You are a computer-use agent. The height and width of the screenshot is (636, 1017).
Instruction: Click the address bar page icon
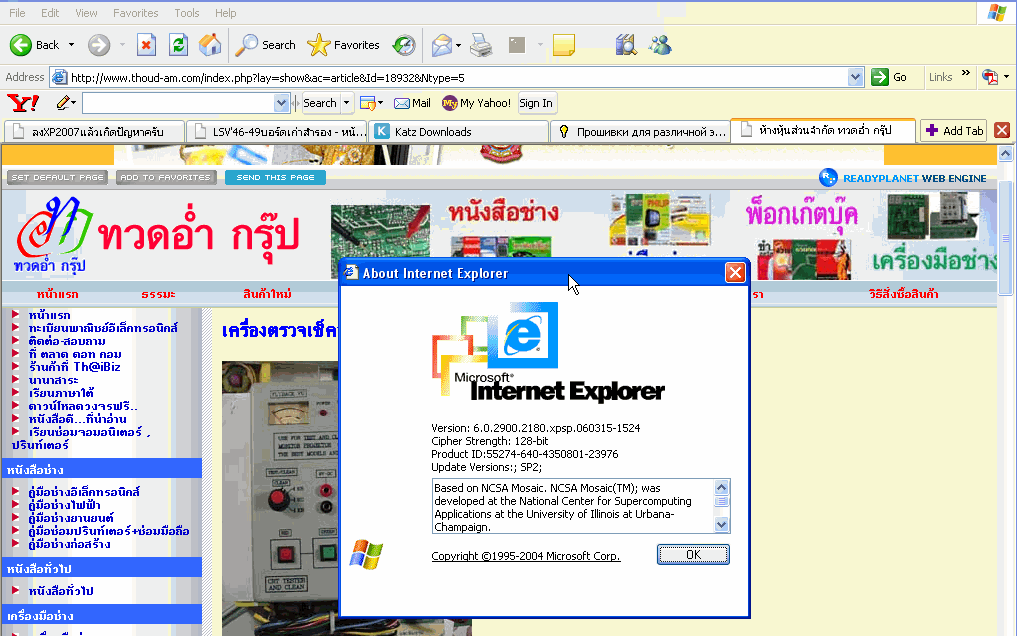59,78
